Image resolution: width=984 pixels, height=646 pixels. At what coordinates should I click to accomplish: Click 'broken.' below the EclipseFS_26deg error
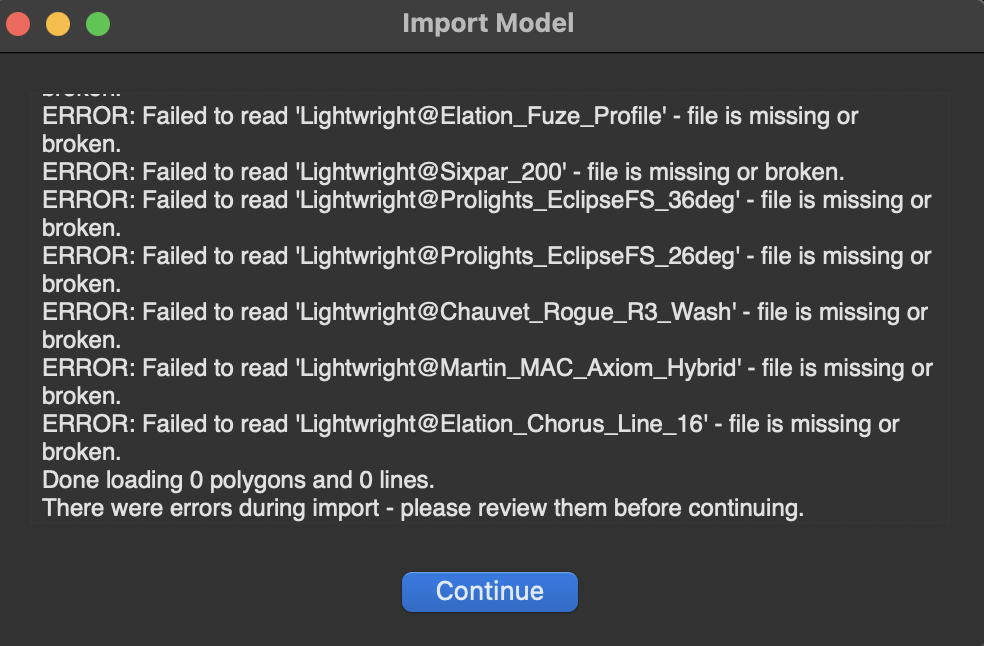81,284
